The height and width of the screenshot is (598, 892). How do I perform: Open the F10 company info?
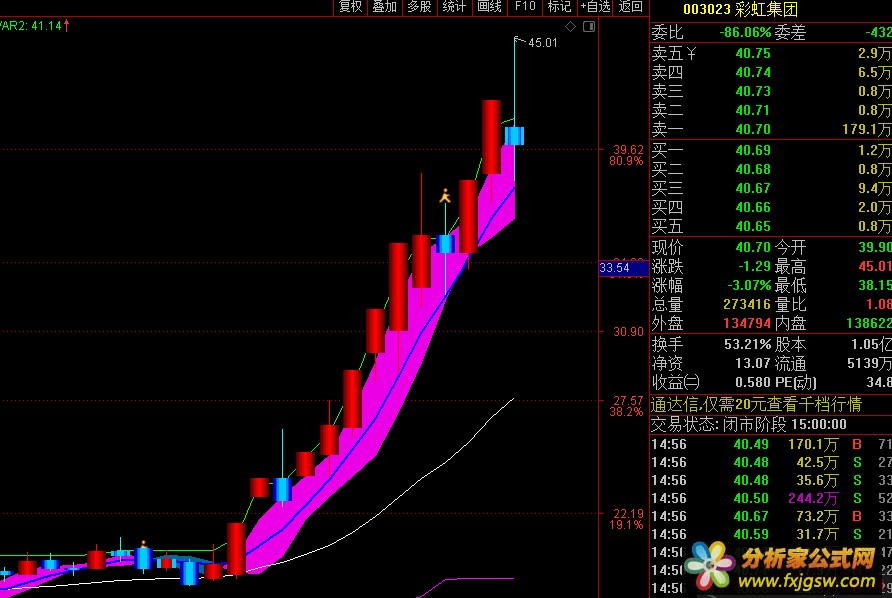(525, 7)
